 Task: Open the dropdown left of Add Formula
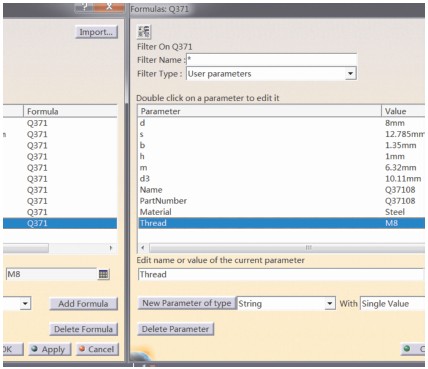pyautogui.click(x=25, y=304)
